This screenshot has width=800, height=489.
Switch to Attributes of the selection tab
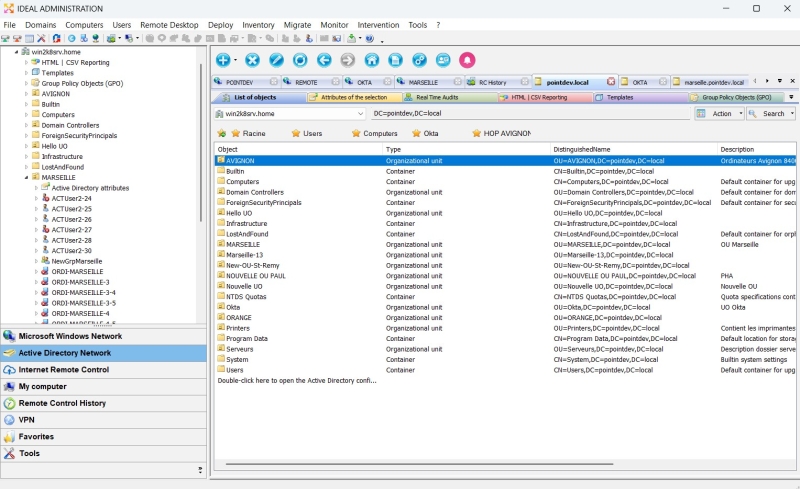click(353, 98)
